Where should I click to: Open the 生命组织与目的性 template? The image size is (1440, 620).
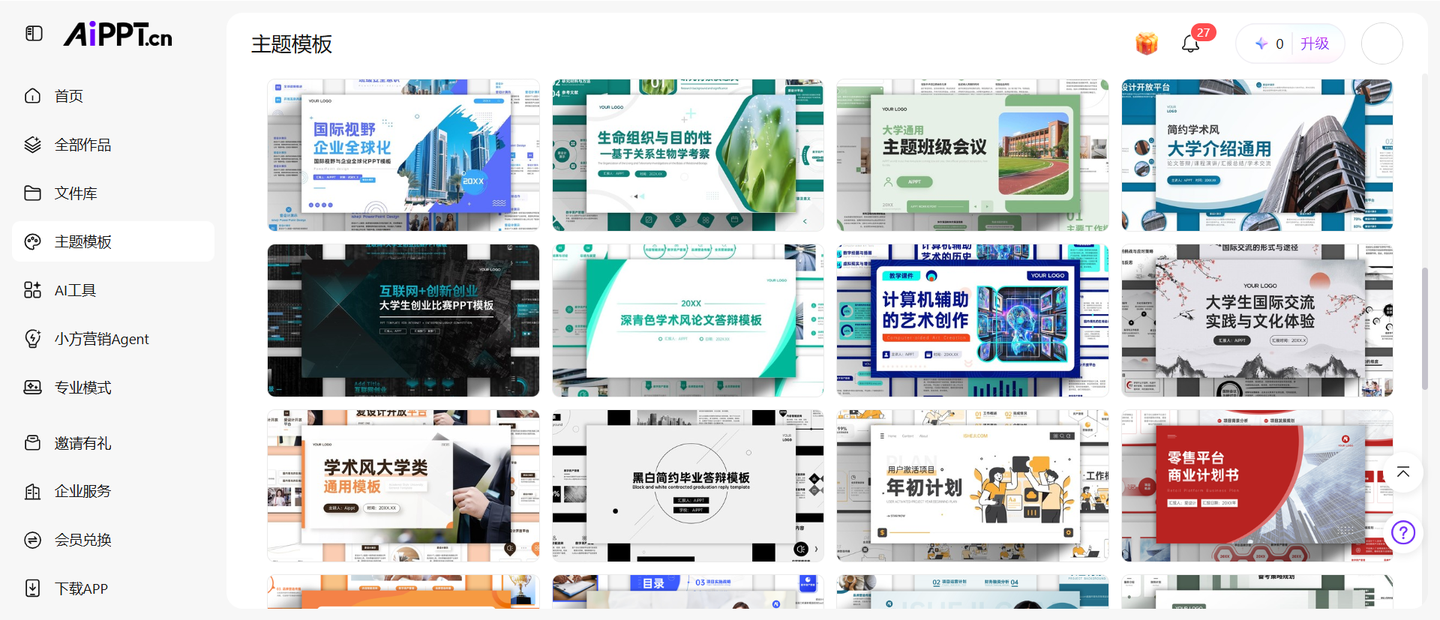(688, 155)
